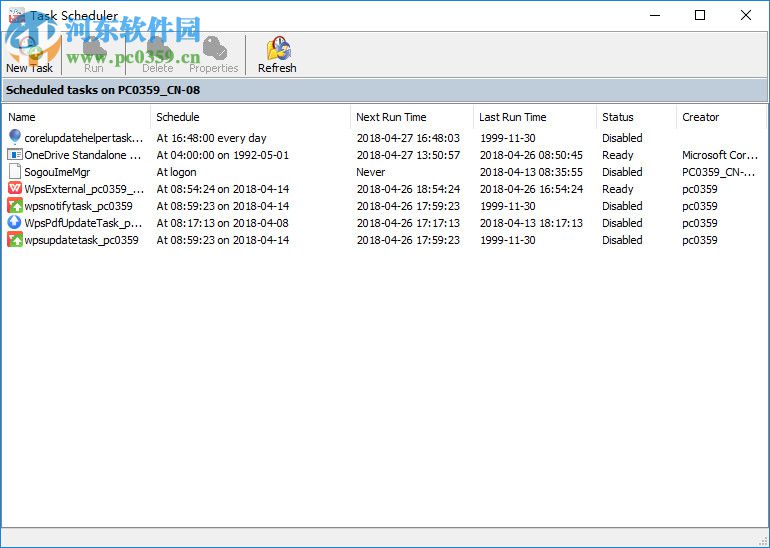Select the WpsPdfUpdateTask task name
Image resolution: width=770 pixels, height=548 pixels.
click(x=83, y=223)
